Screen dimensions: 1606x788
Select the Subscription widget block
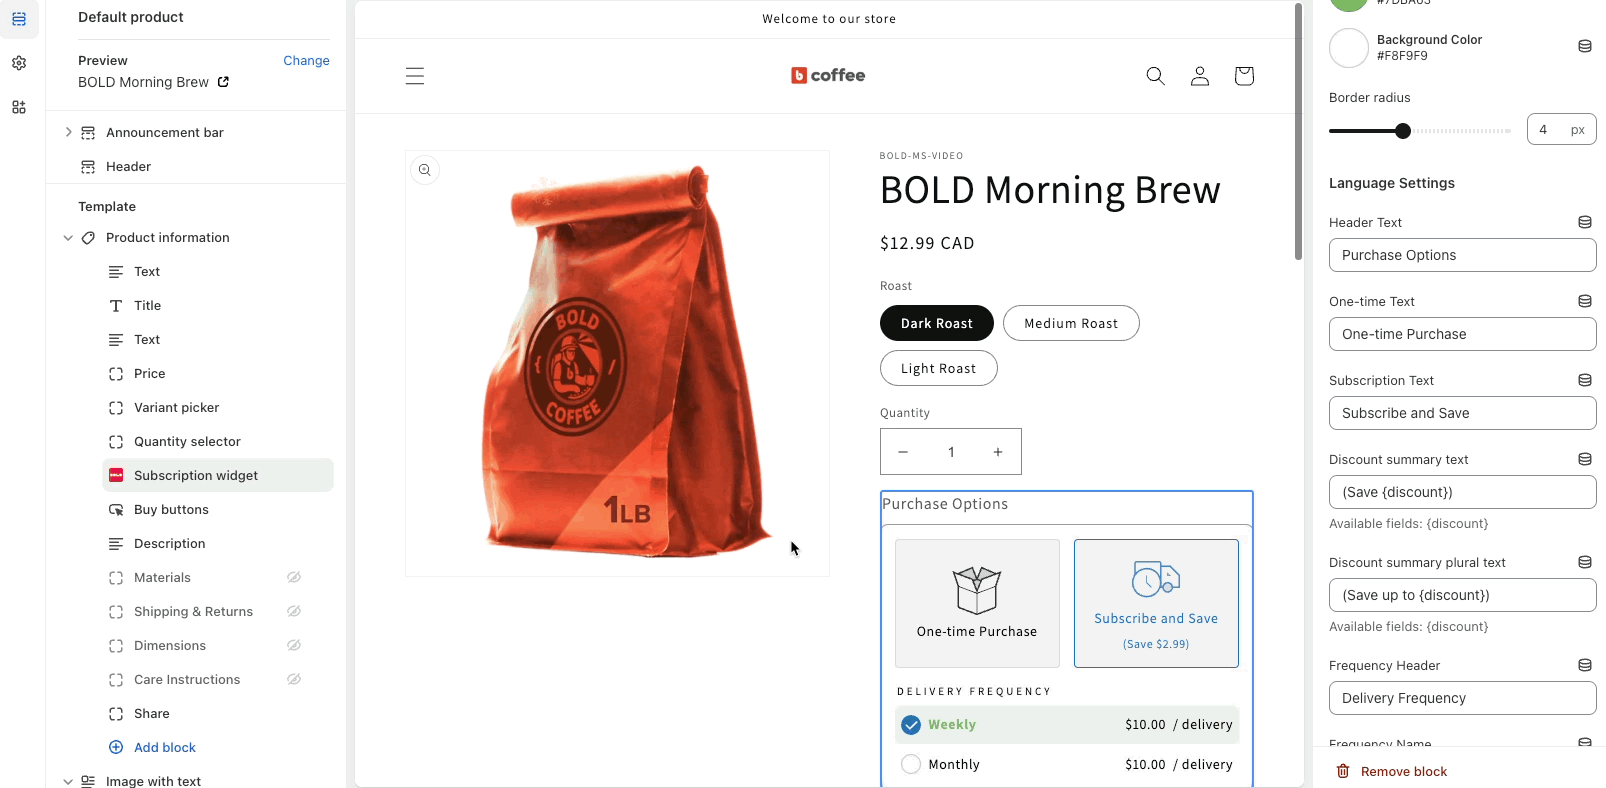[x=218, y=475]
